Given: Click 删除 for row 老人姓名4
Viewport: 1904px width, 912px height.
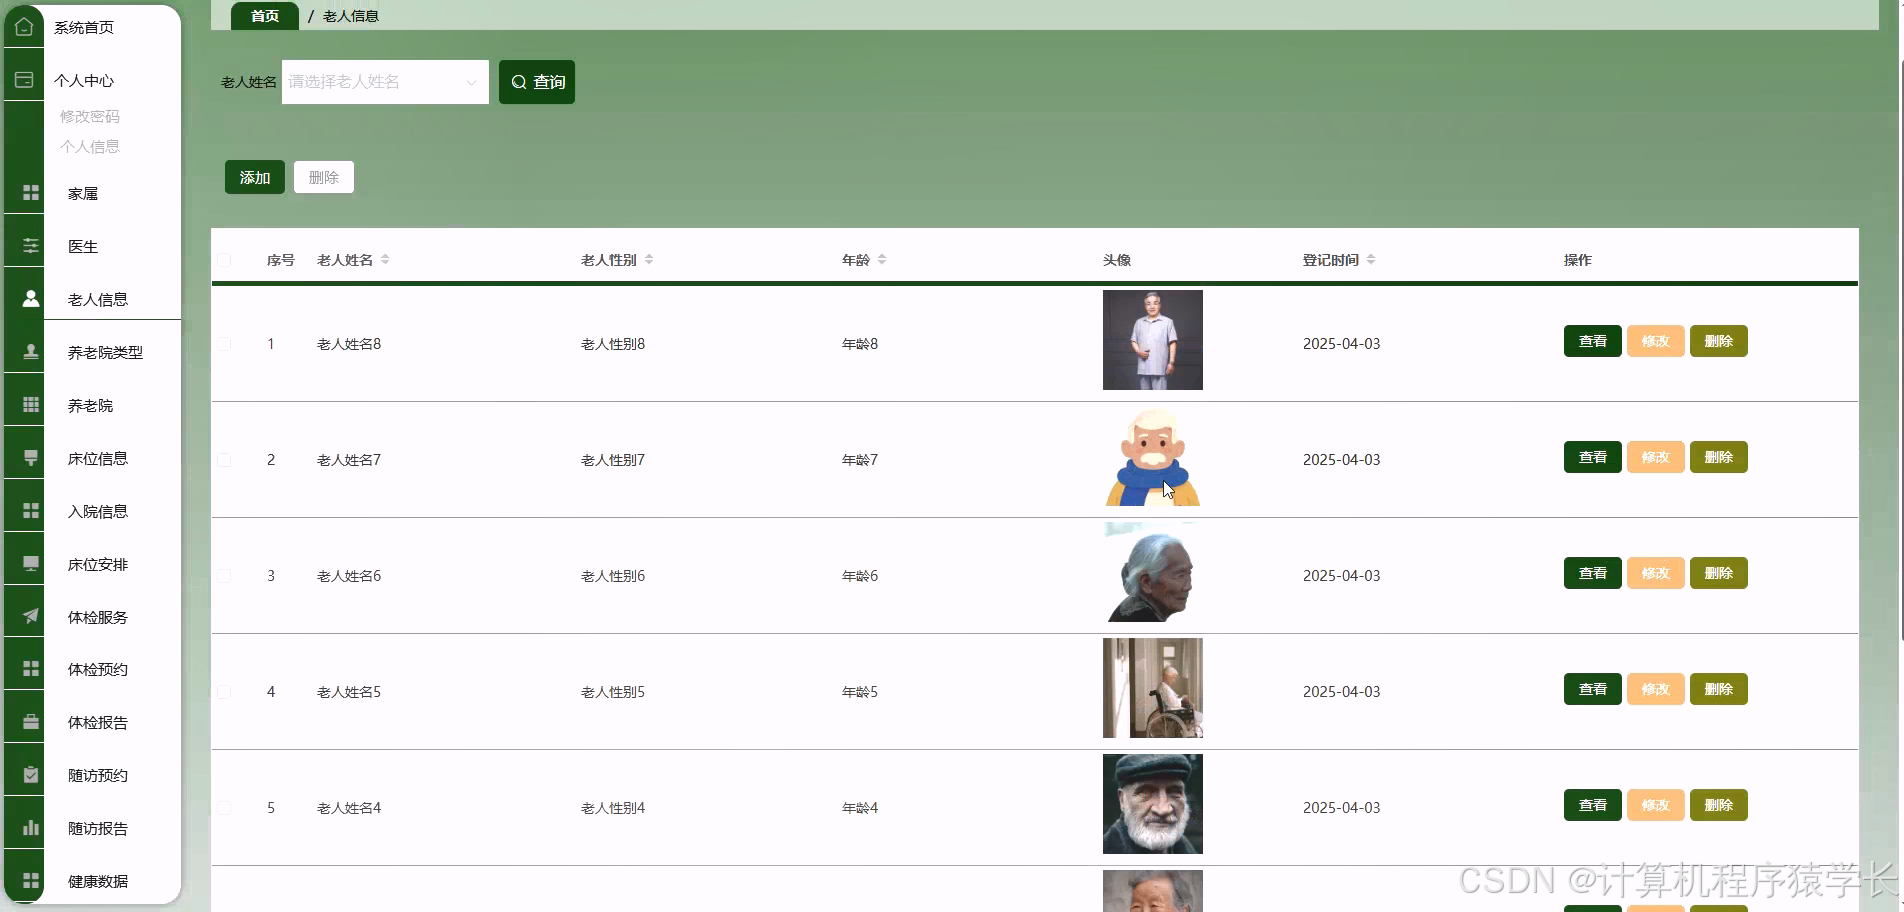Looking at the screenshot, I should click(x=1719, y=805).
